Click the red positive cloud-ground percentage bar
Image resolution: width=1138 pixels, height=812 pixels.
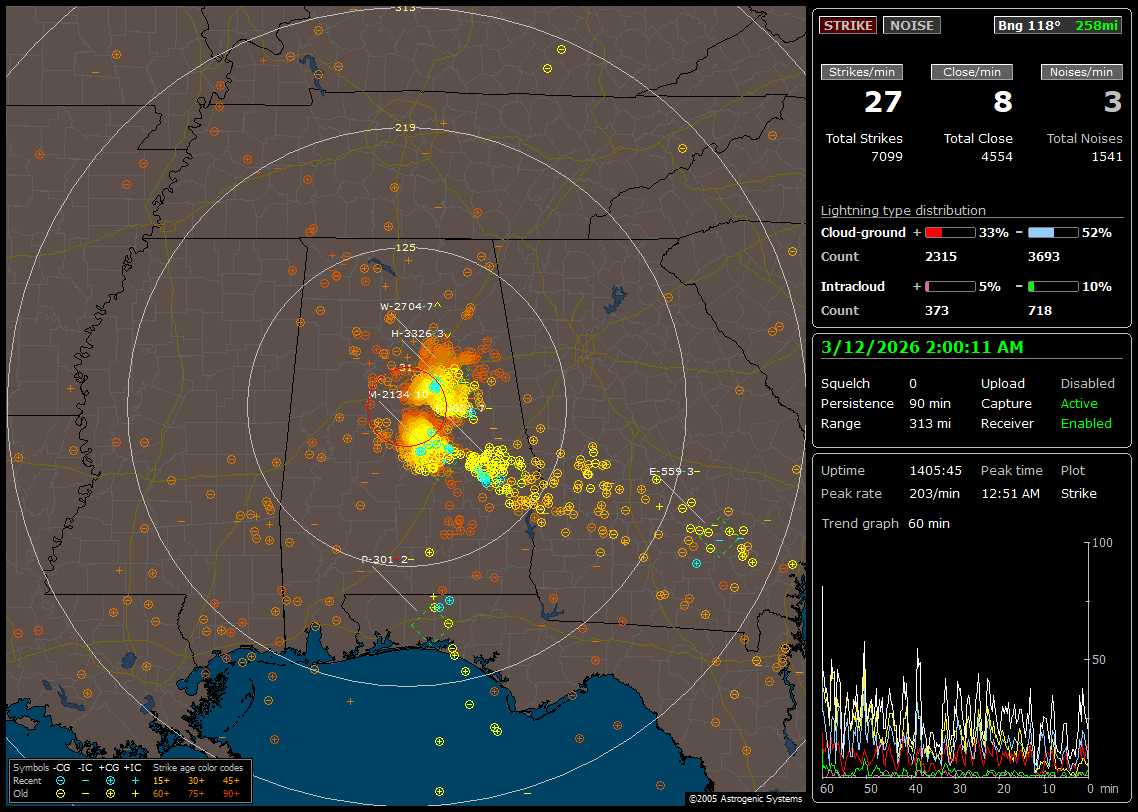949,232
